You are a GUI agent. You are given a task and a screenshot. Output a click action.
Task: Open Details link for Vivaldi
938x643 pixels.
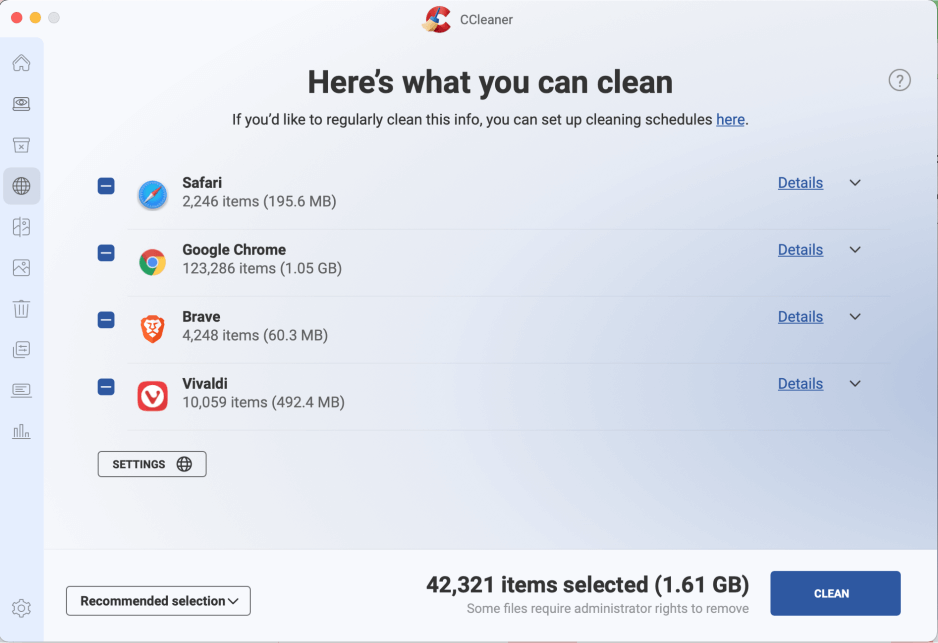800,384
